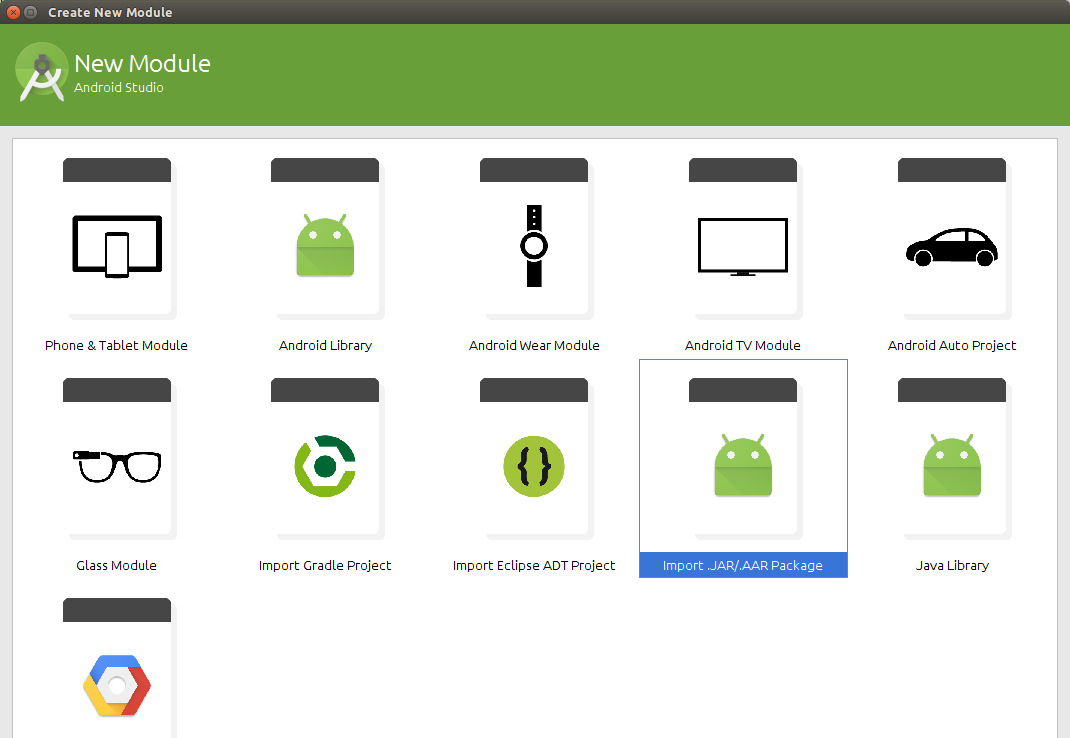Screen dimensions: 1070x738
Task: Click the "Android Wear Module" label
Action: click(534, 345)
